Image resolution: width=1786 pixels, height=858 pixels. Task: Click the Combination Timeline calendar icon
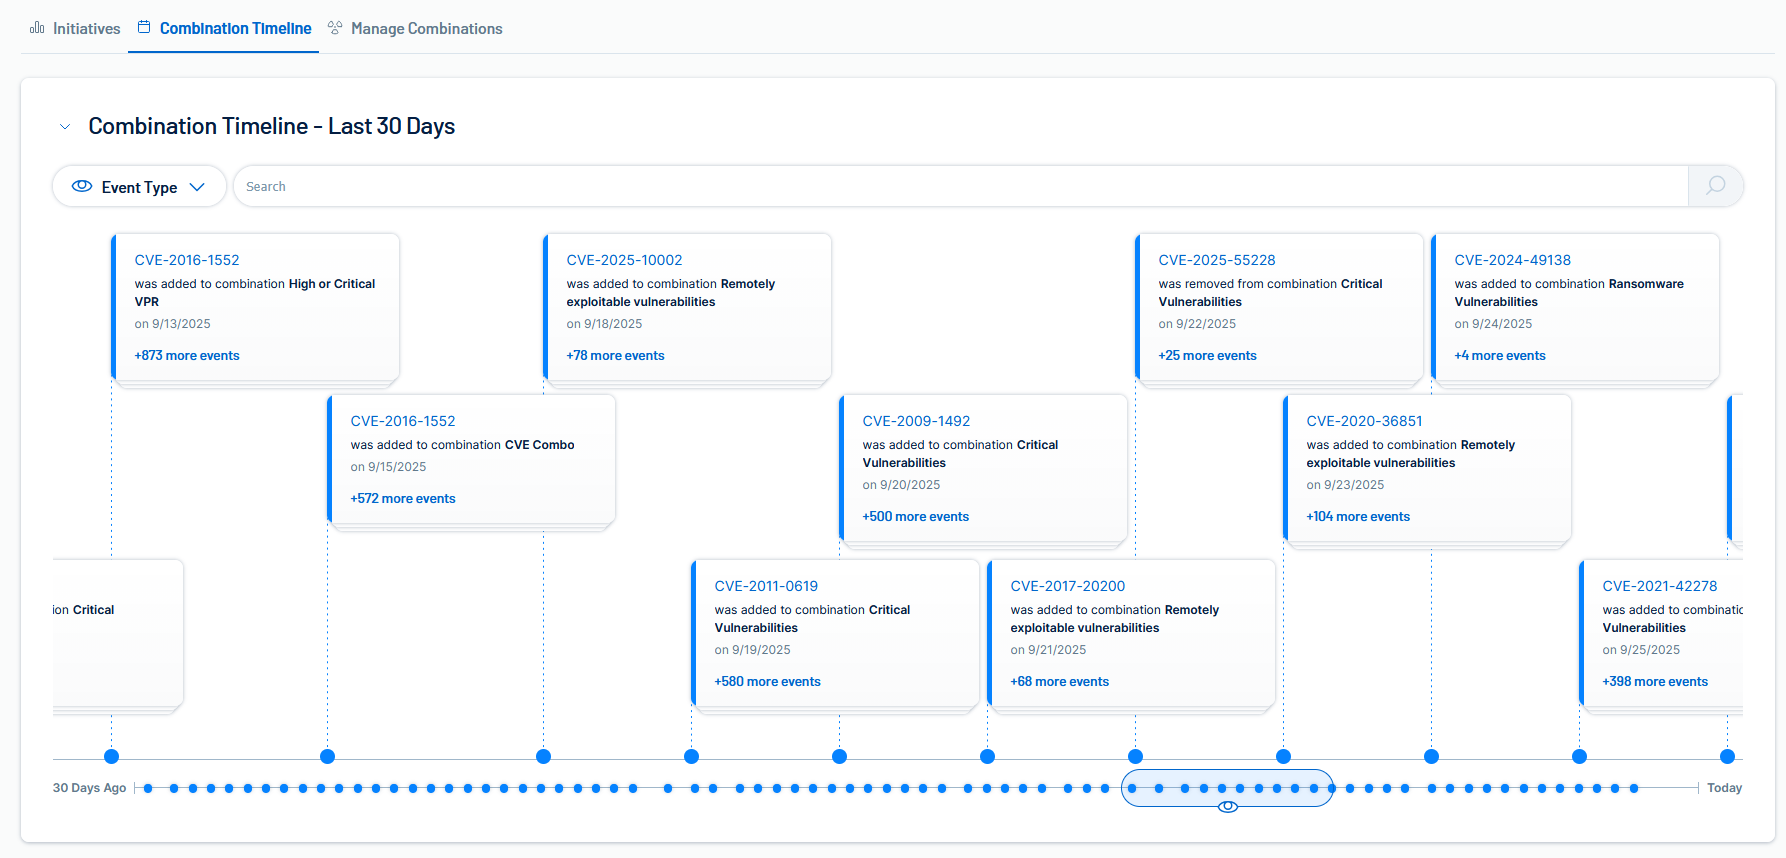pos(144,28)
